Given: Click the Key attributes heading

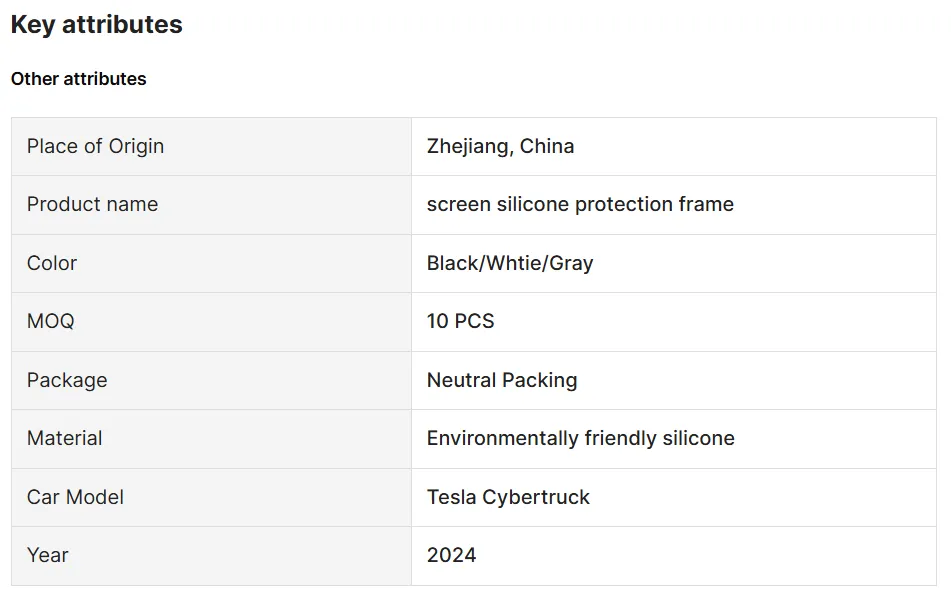Looking at the screenshot, I should coord(96,25).
